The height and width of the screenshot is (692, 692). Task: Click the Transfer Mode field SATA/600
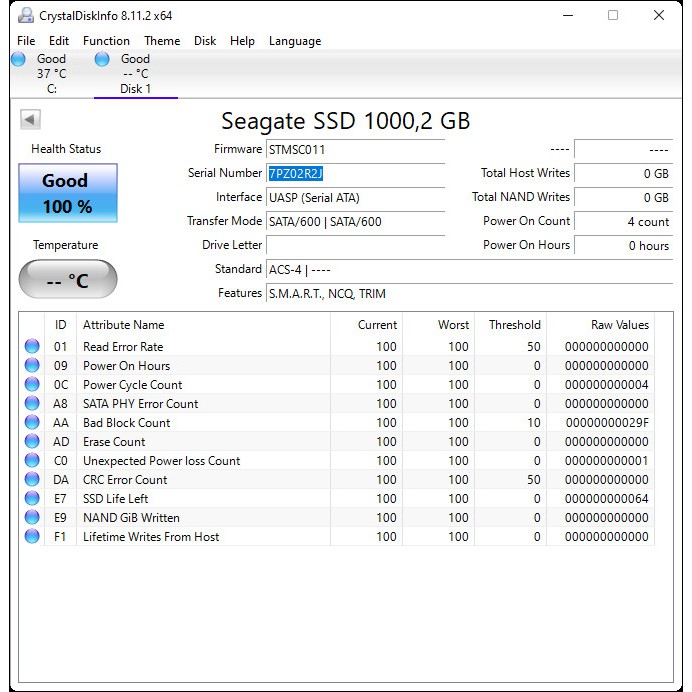[x=355, y=222]
